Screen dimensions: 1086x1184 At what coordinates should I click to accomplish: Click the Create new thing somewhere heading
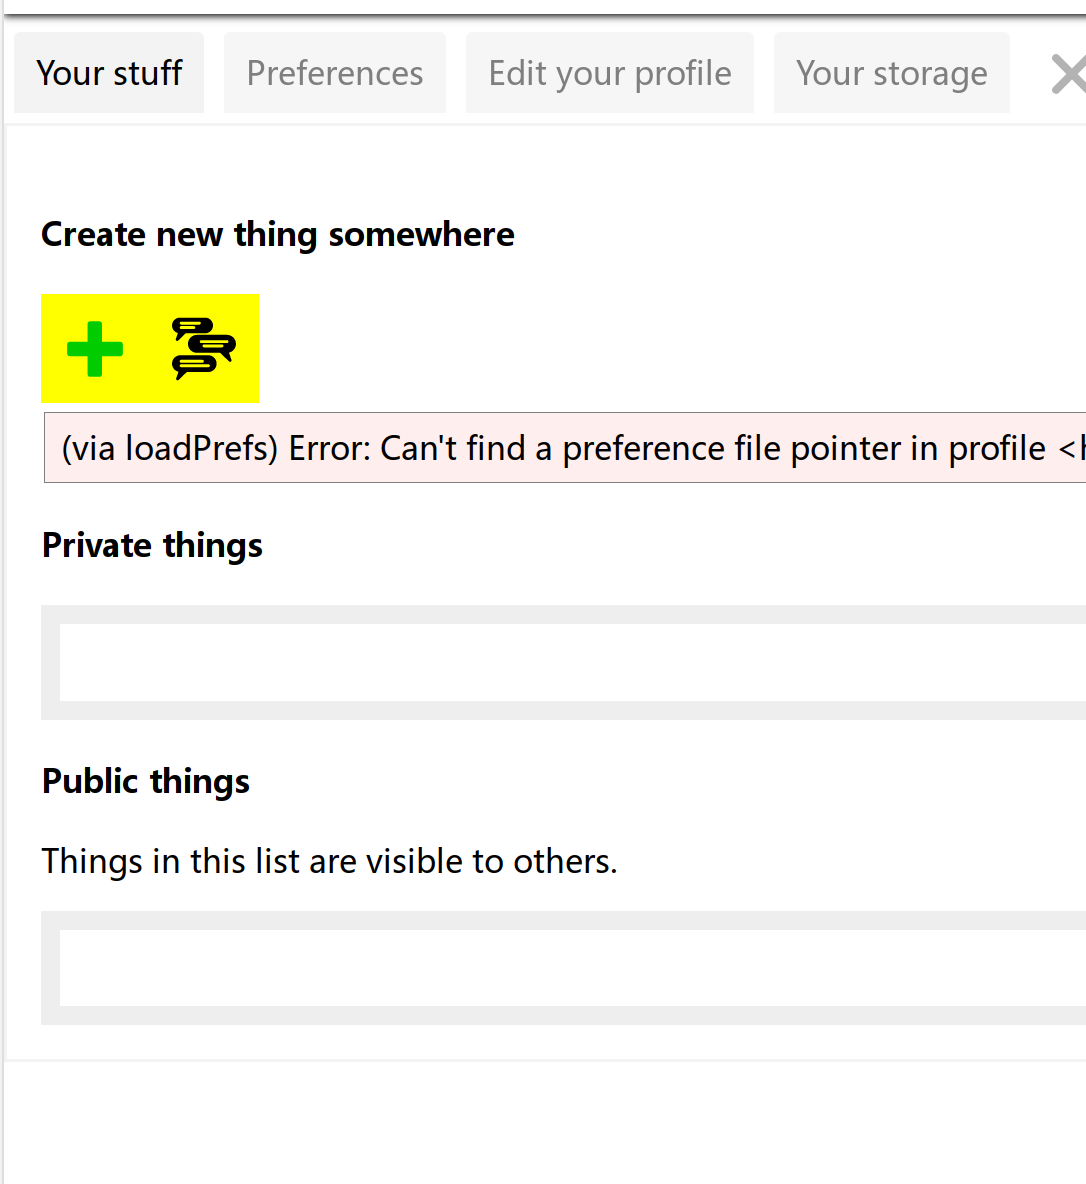[x=278, y=234]
